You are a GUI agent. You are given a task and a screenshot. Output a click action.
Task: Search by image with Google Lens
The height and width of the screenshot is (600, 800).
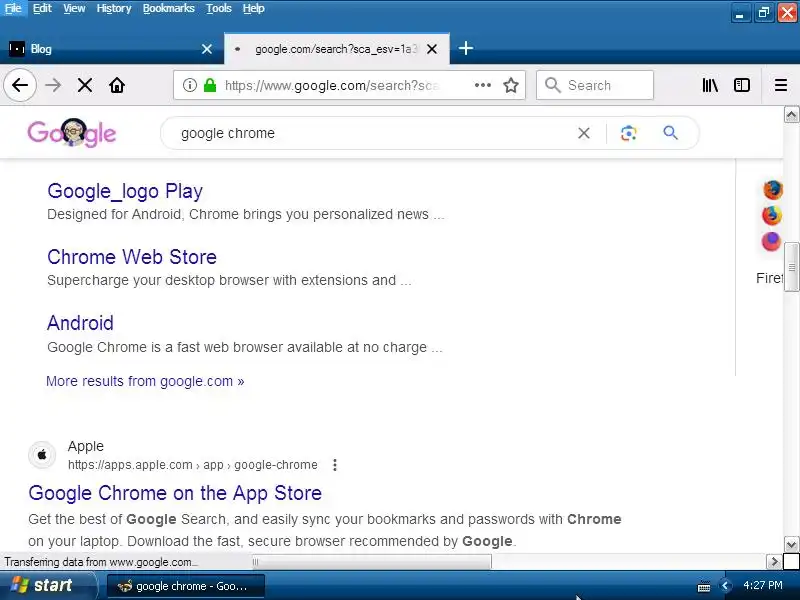[629, 133]
